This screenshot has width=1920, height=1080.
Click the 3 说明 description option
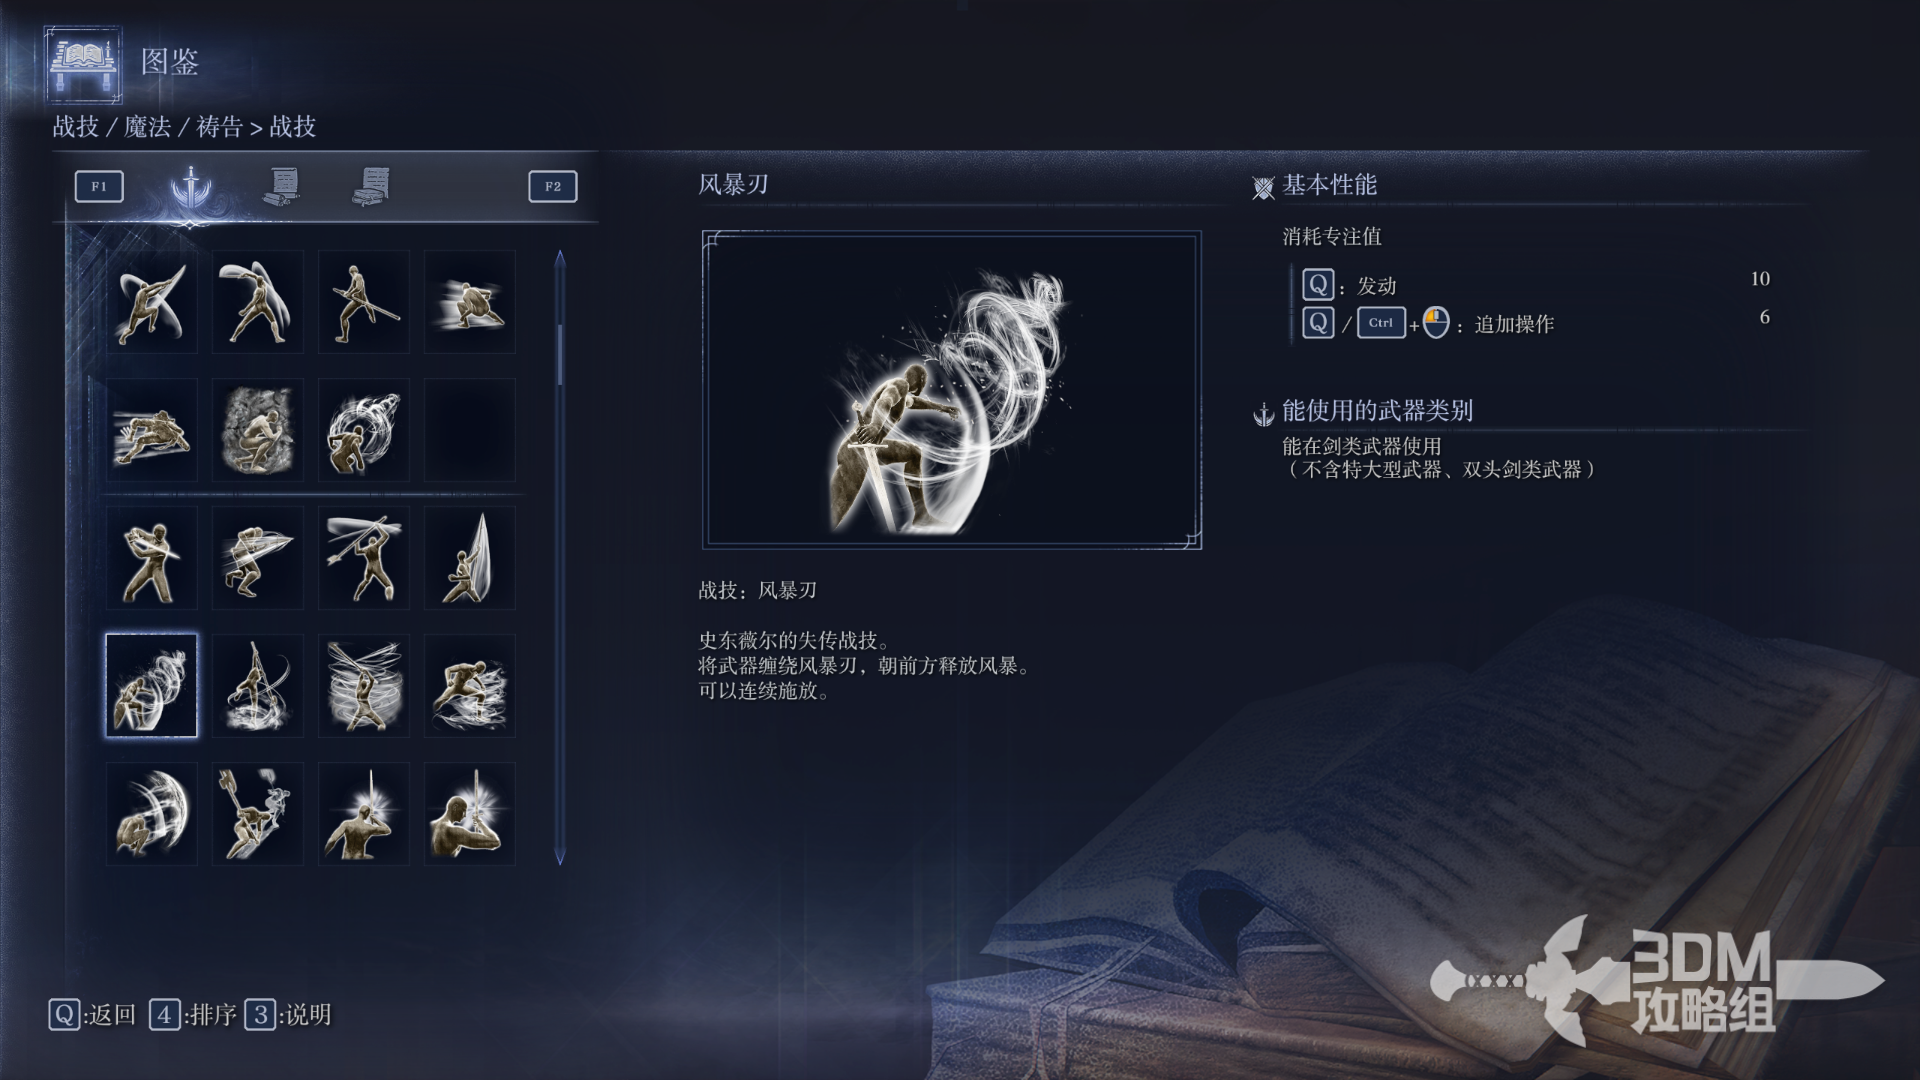pyautogui.click(x=288, y=1015)
